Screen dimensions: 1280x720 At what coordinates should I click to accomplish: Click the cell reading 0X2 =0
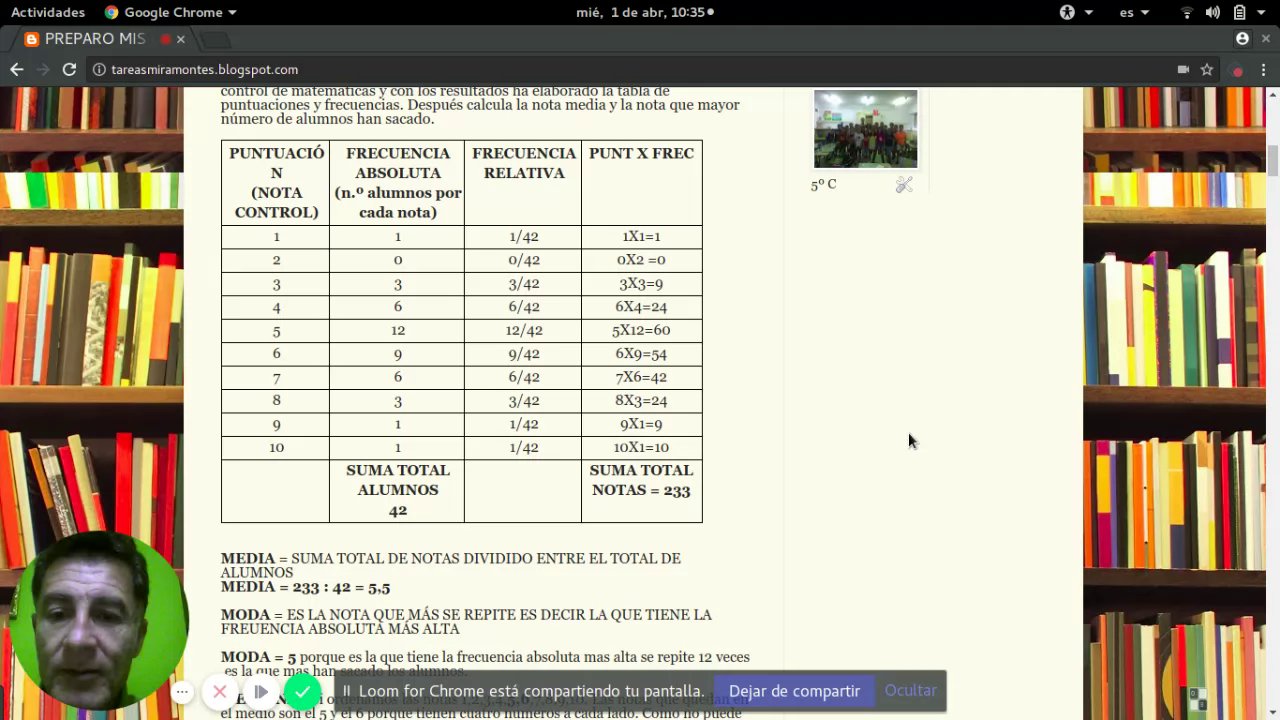coord(641,260)
